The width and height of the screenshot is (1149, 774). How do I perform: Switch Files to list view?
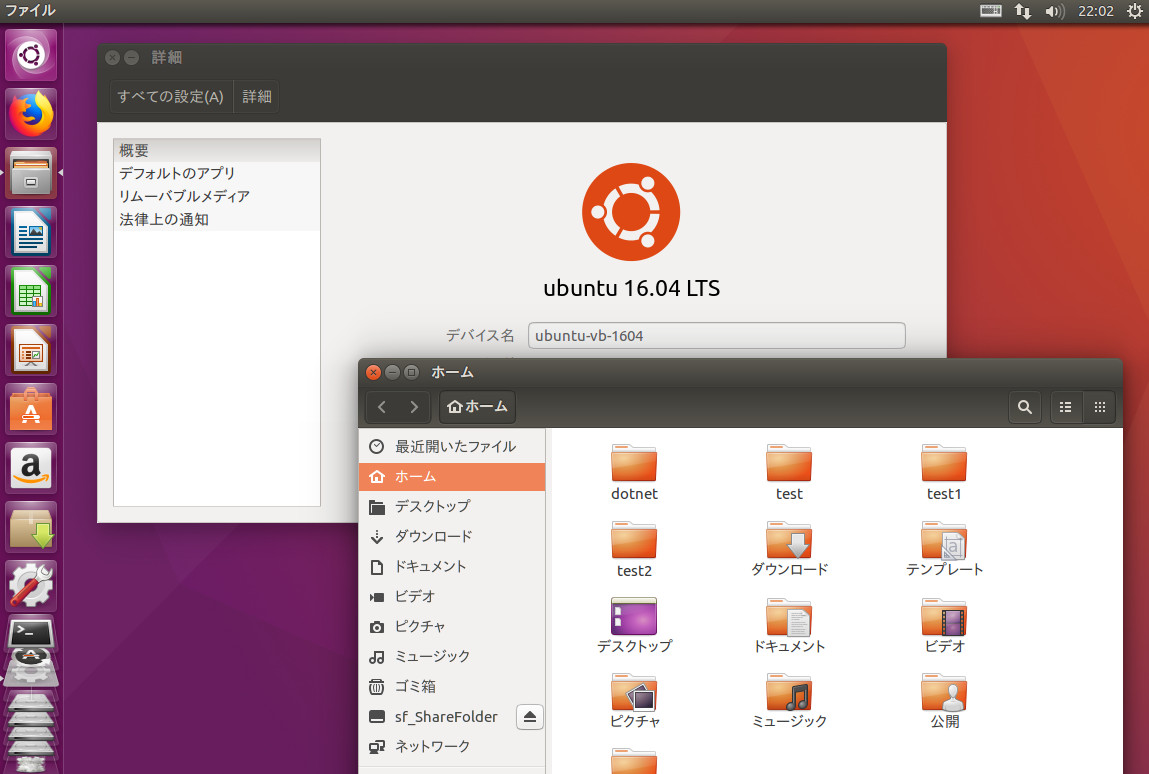click(1066, 407)
